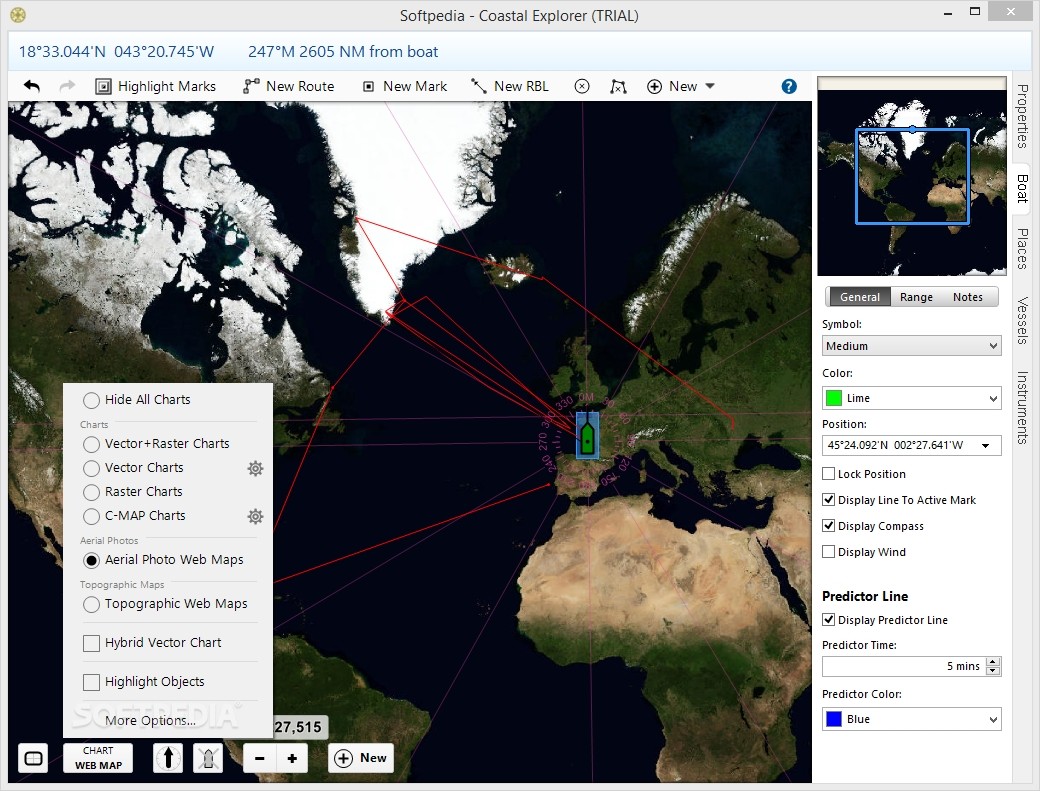Decrease Predictor Time with down arrow
This screenshot has width=1040, height=791.
pyautogui.click(x=993, y=671)
